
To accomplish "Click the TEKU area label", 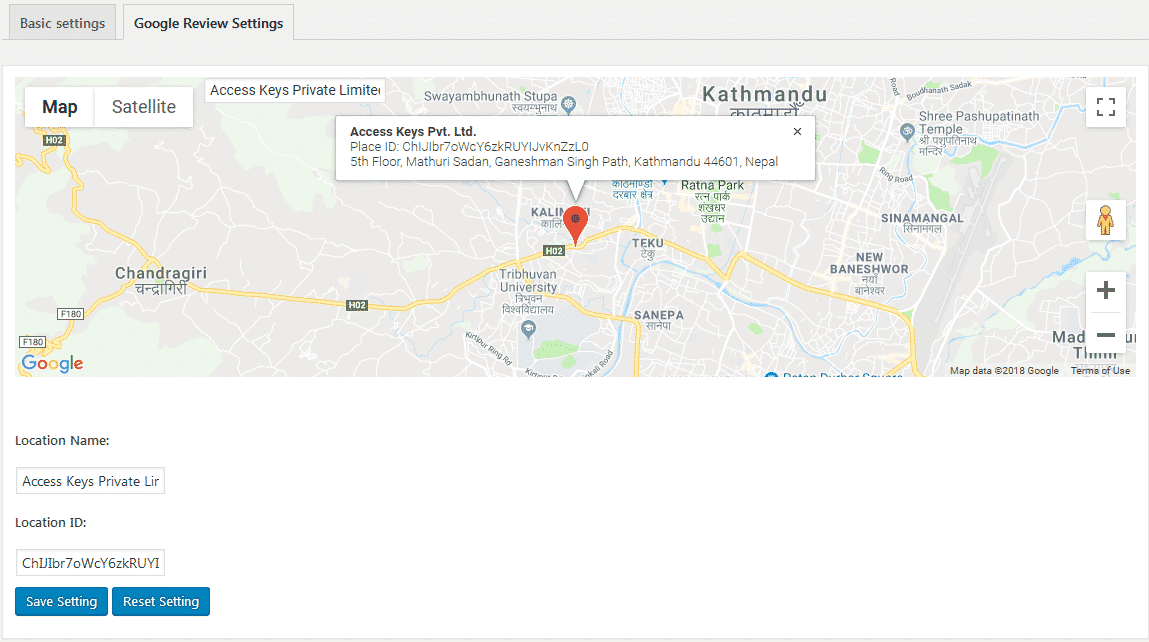I will click(648, 243).
